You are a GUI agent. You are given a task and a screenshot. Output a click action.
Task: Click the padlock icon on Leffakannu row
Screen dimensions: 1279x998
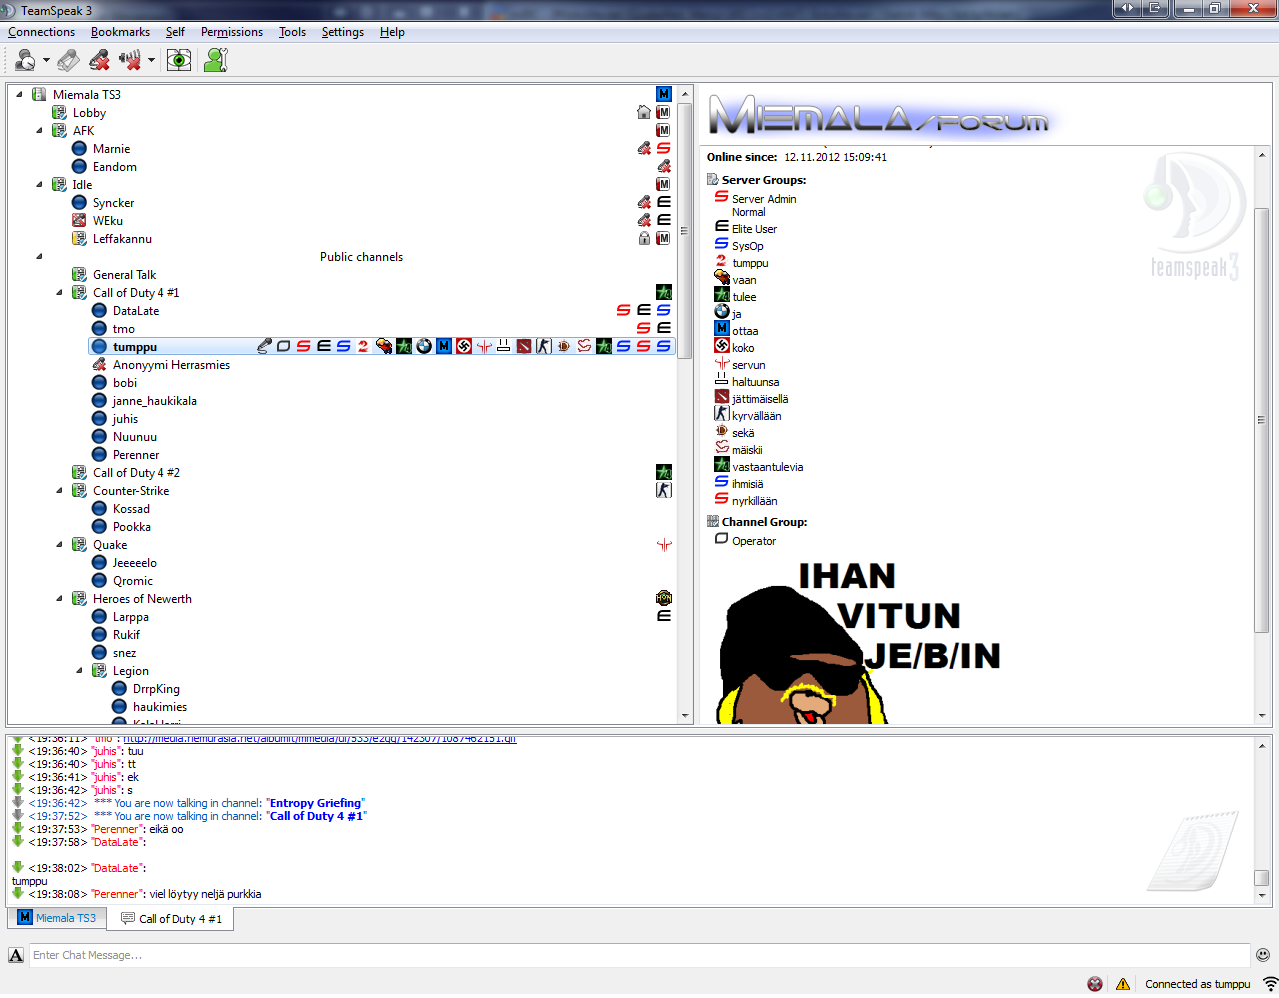(644, 239)
